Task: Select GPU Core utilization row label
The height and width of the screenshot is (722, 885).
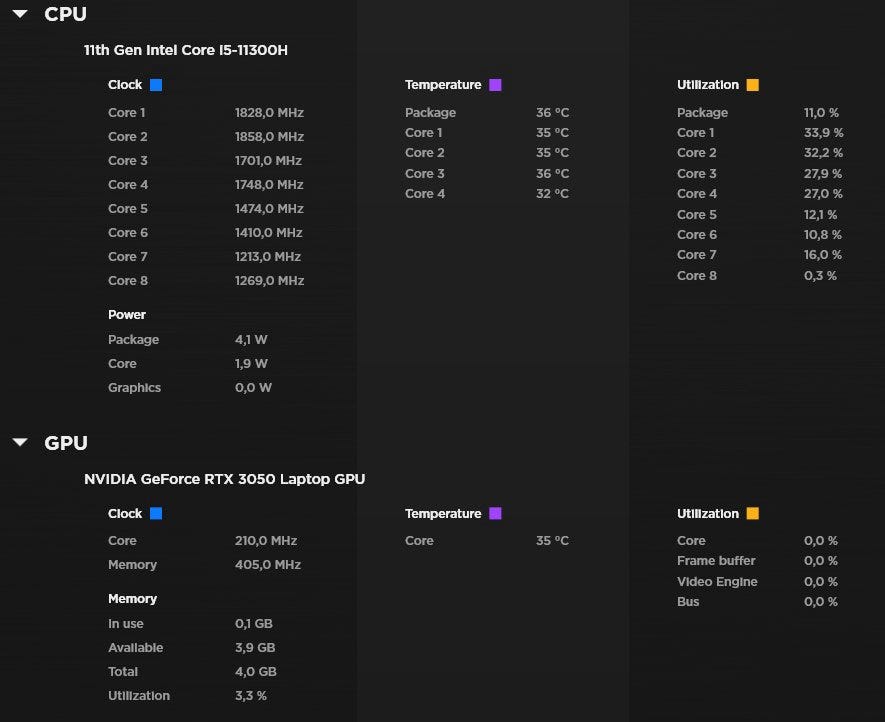Action: point(691,541)
